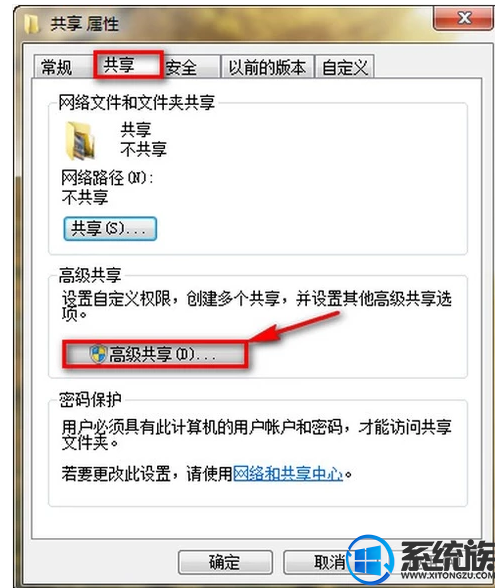Viewport: 495px width, 588px height.
Task: Click the UAC shield icon on Advanced Sharing button
Action: click(98, 354)
